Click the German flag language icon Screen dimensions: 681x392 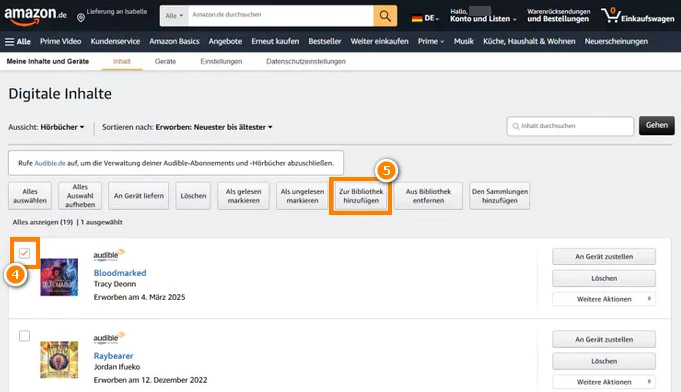(x=417, y=18)
